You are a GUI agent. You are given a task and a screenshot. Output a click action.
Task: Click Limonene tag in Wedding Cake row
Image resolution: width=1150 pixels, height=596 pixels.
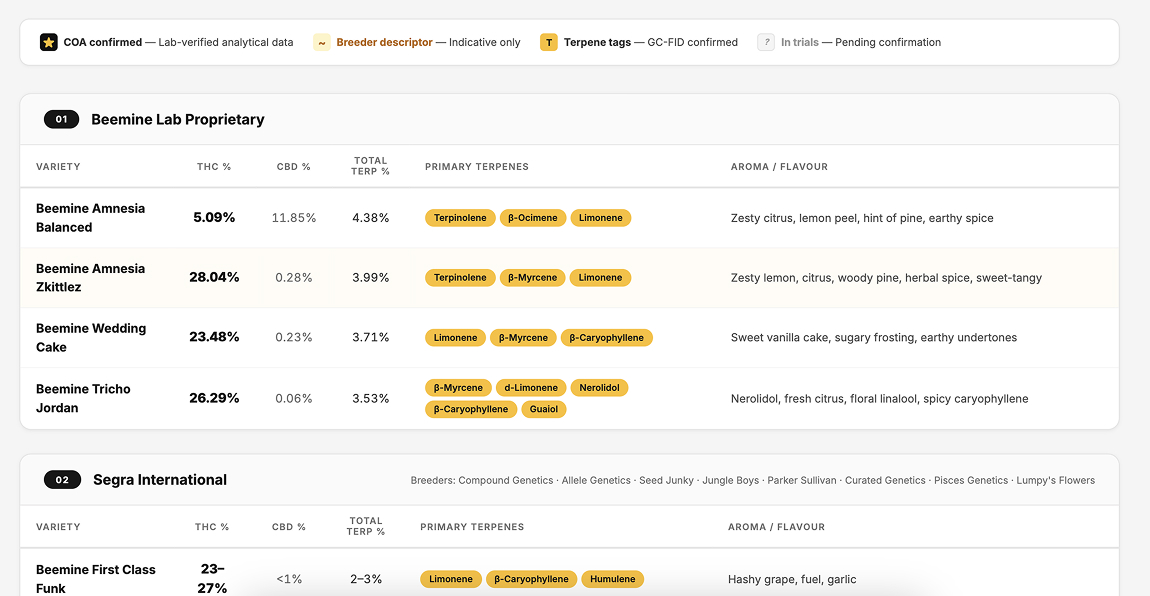[455, 338]
